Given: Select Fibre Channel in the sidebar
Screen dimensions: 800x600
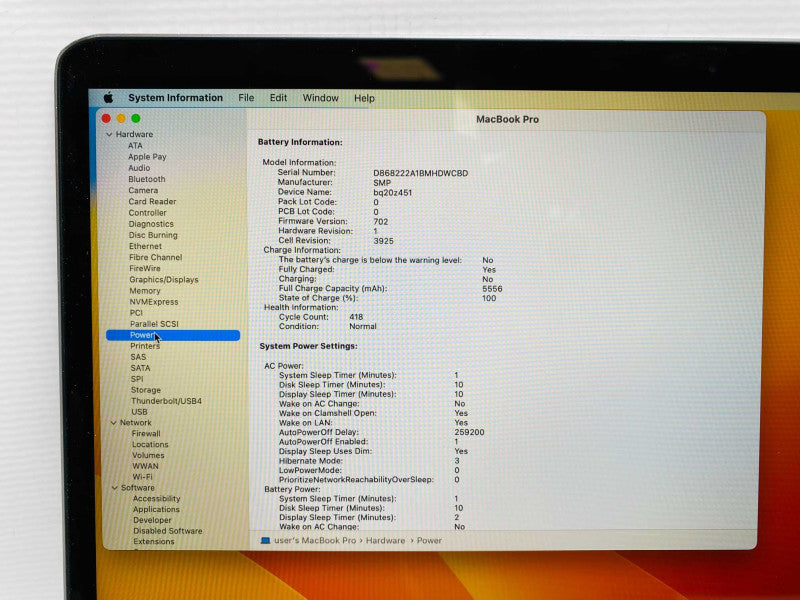Looking at the screenshot, I should (156, 257).
